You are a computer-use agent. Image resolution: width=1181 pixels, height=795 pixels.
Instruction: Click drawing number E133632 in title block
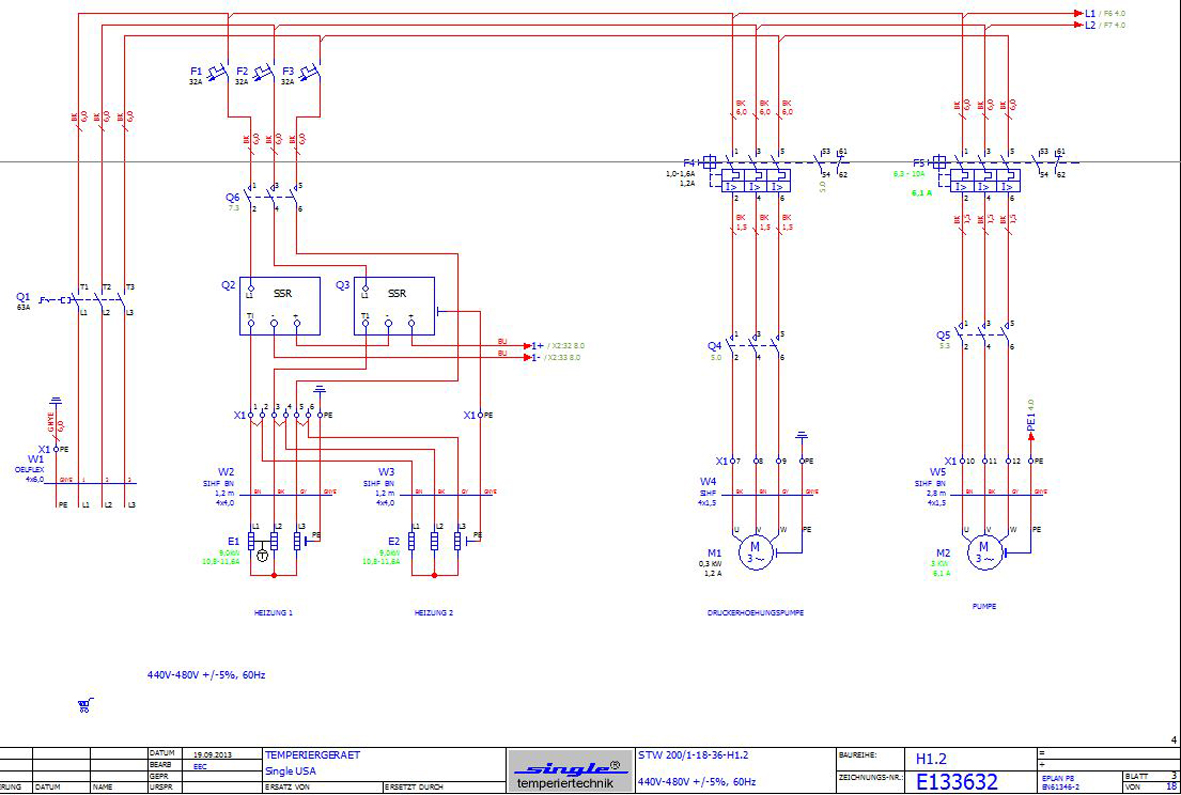(957, 781)
